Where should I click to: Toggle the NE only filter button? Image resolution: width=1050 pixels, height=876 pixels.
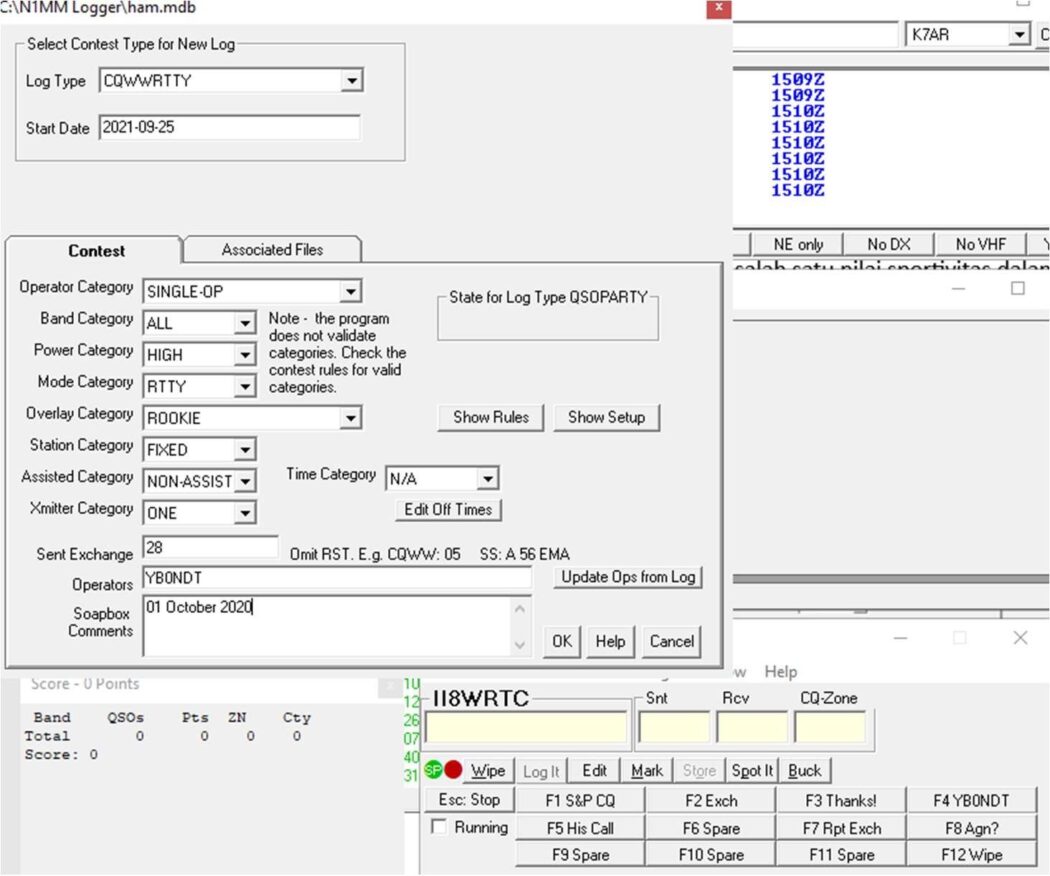click(797, 244)
